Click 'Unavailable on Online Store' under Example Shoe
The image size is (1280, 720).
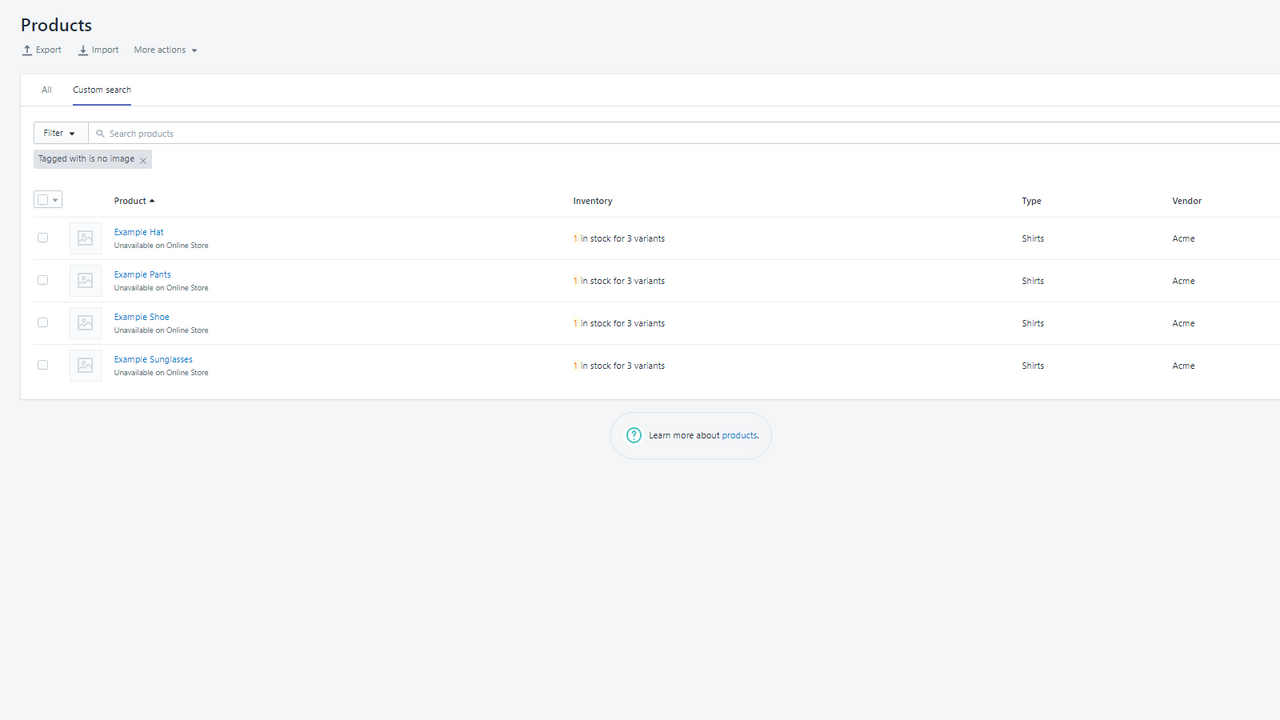tap(161, 330)
